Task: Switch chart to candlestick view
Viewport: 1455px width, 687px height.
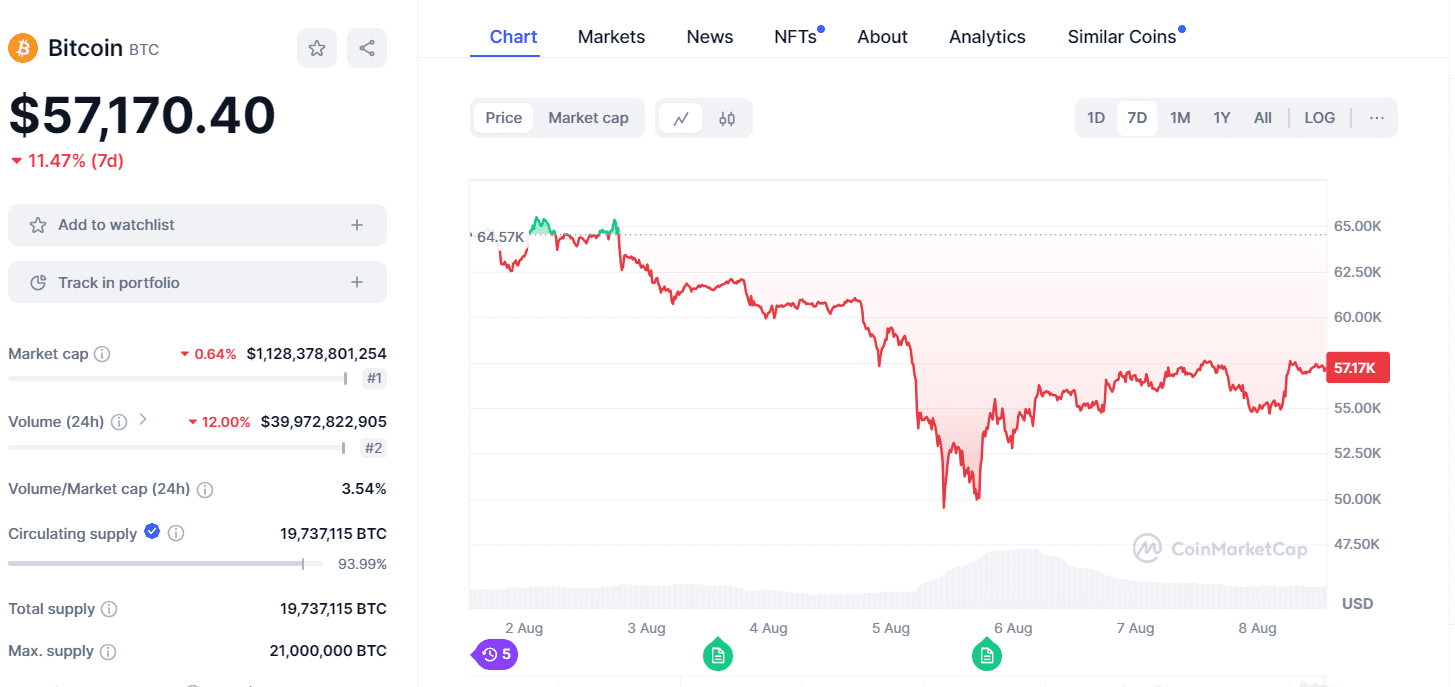Action: 725,117
